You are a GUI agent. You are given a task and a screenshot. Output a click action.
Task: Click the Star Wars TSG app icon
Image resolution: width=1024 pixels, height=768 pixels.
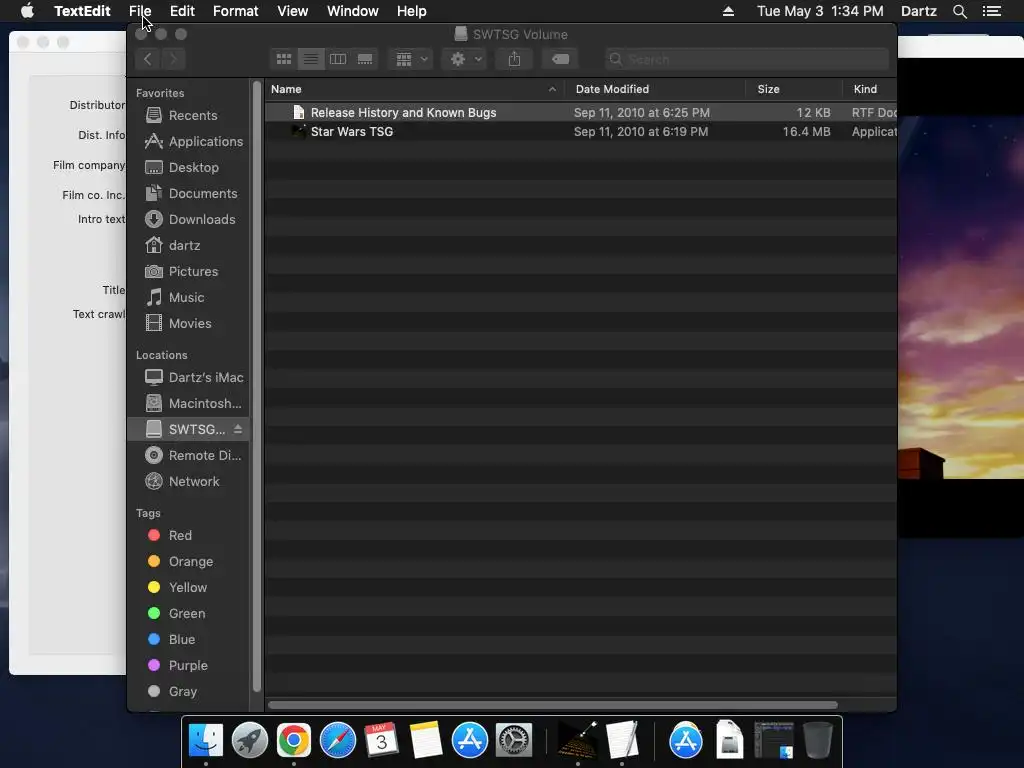(x=298, y=131)
